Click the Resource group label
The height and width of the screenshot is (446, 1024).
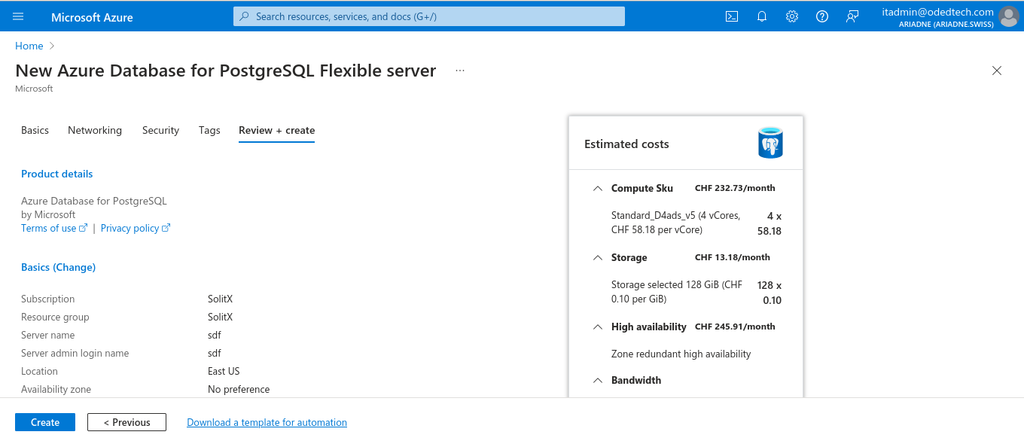pos(55,317)
